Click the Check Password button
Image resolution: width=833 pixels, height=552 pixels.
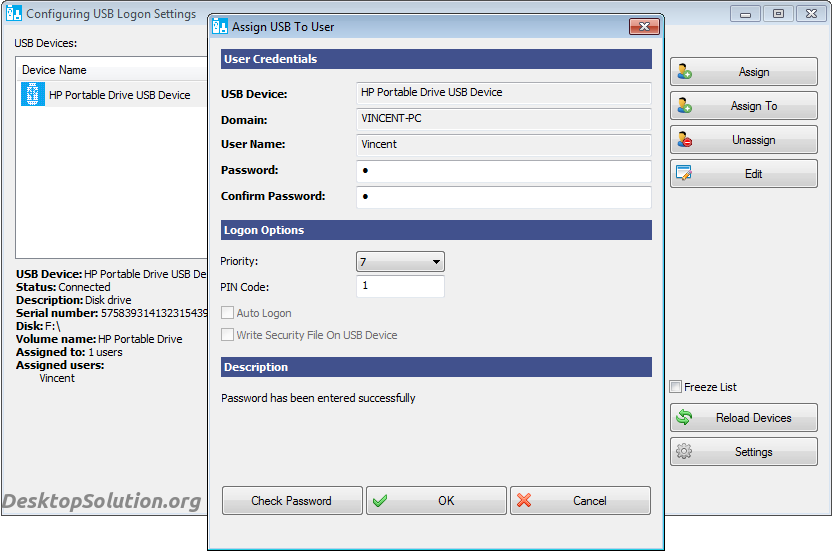tap(292, 500)
